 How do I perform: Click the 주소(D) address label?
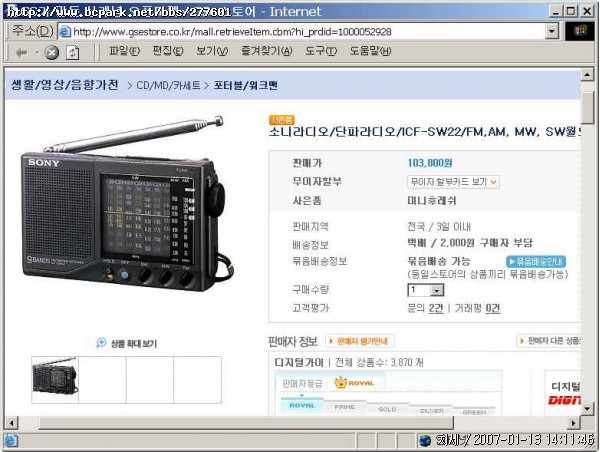32,31
